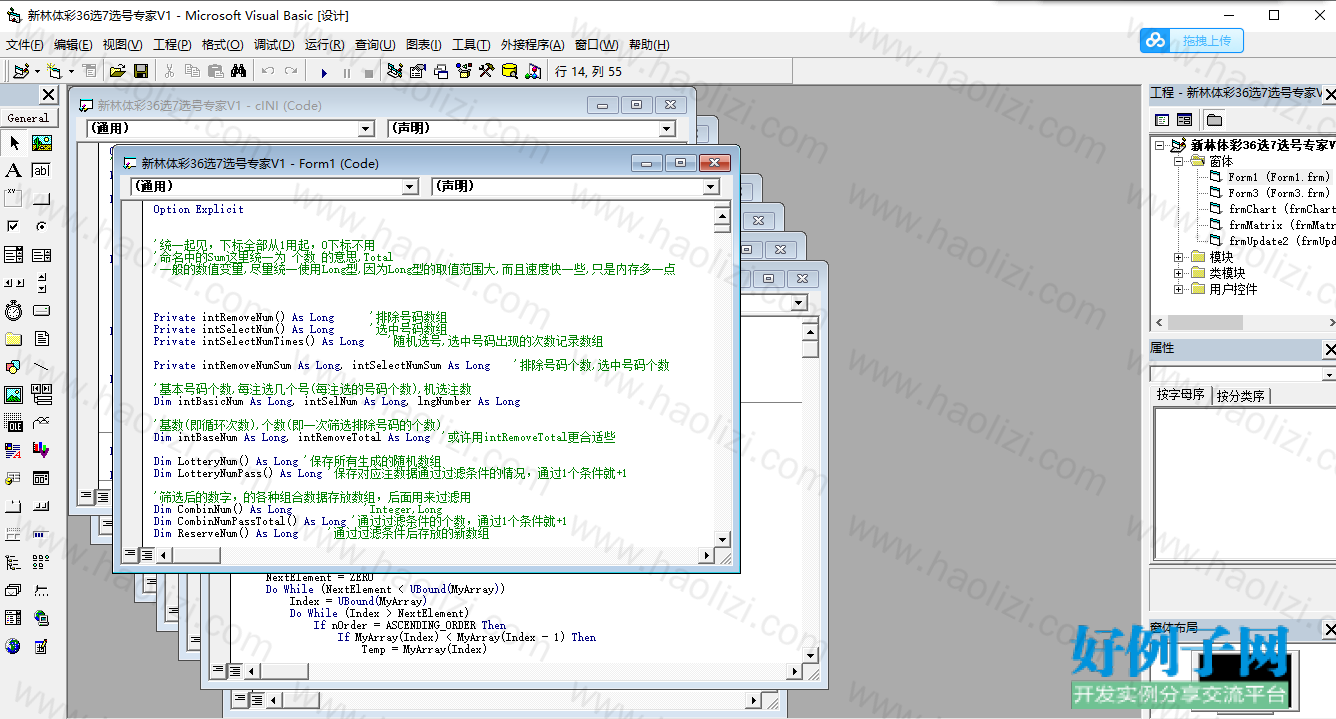Select Form1 (Form1.frm) in project tree
Screen dimensions: 1336x719
pyautogui.click(x=1279, y=177)
